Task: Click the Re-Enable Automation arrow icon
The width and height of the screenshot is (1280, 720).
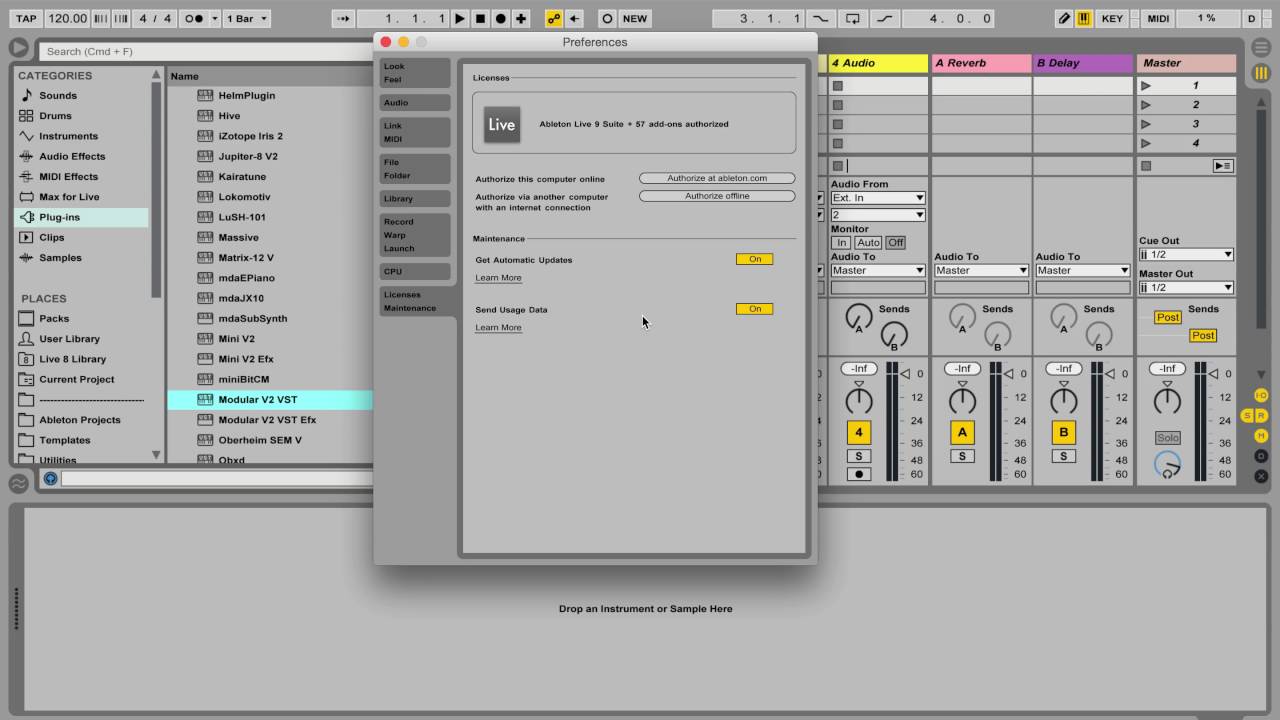Action: 574,18
